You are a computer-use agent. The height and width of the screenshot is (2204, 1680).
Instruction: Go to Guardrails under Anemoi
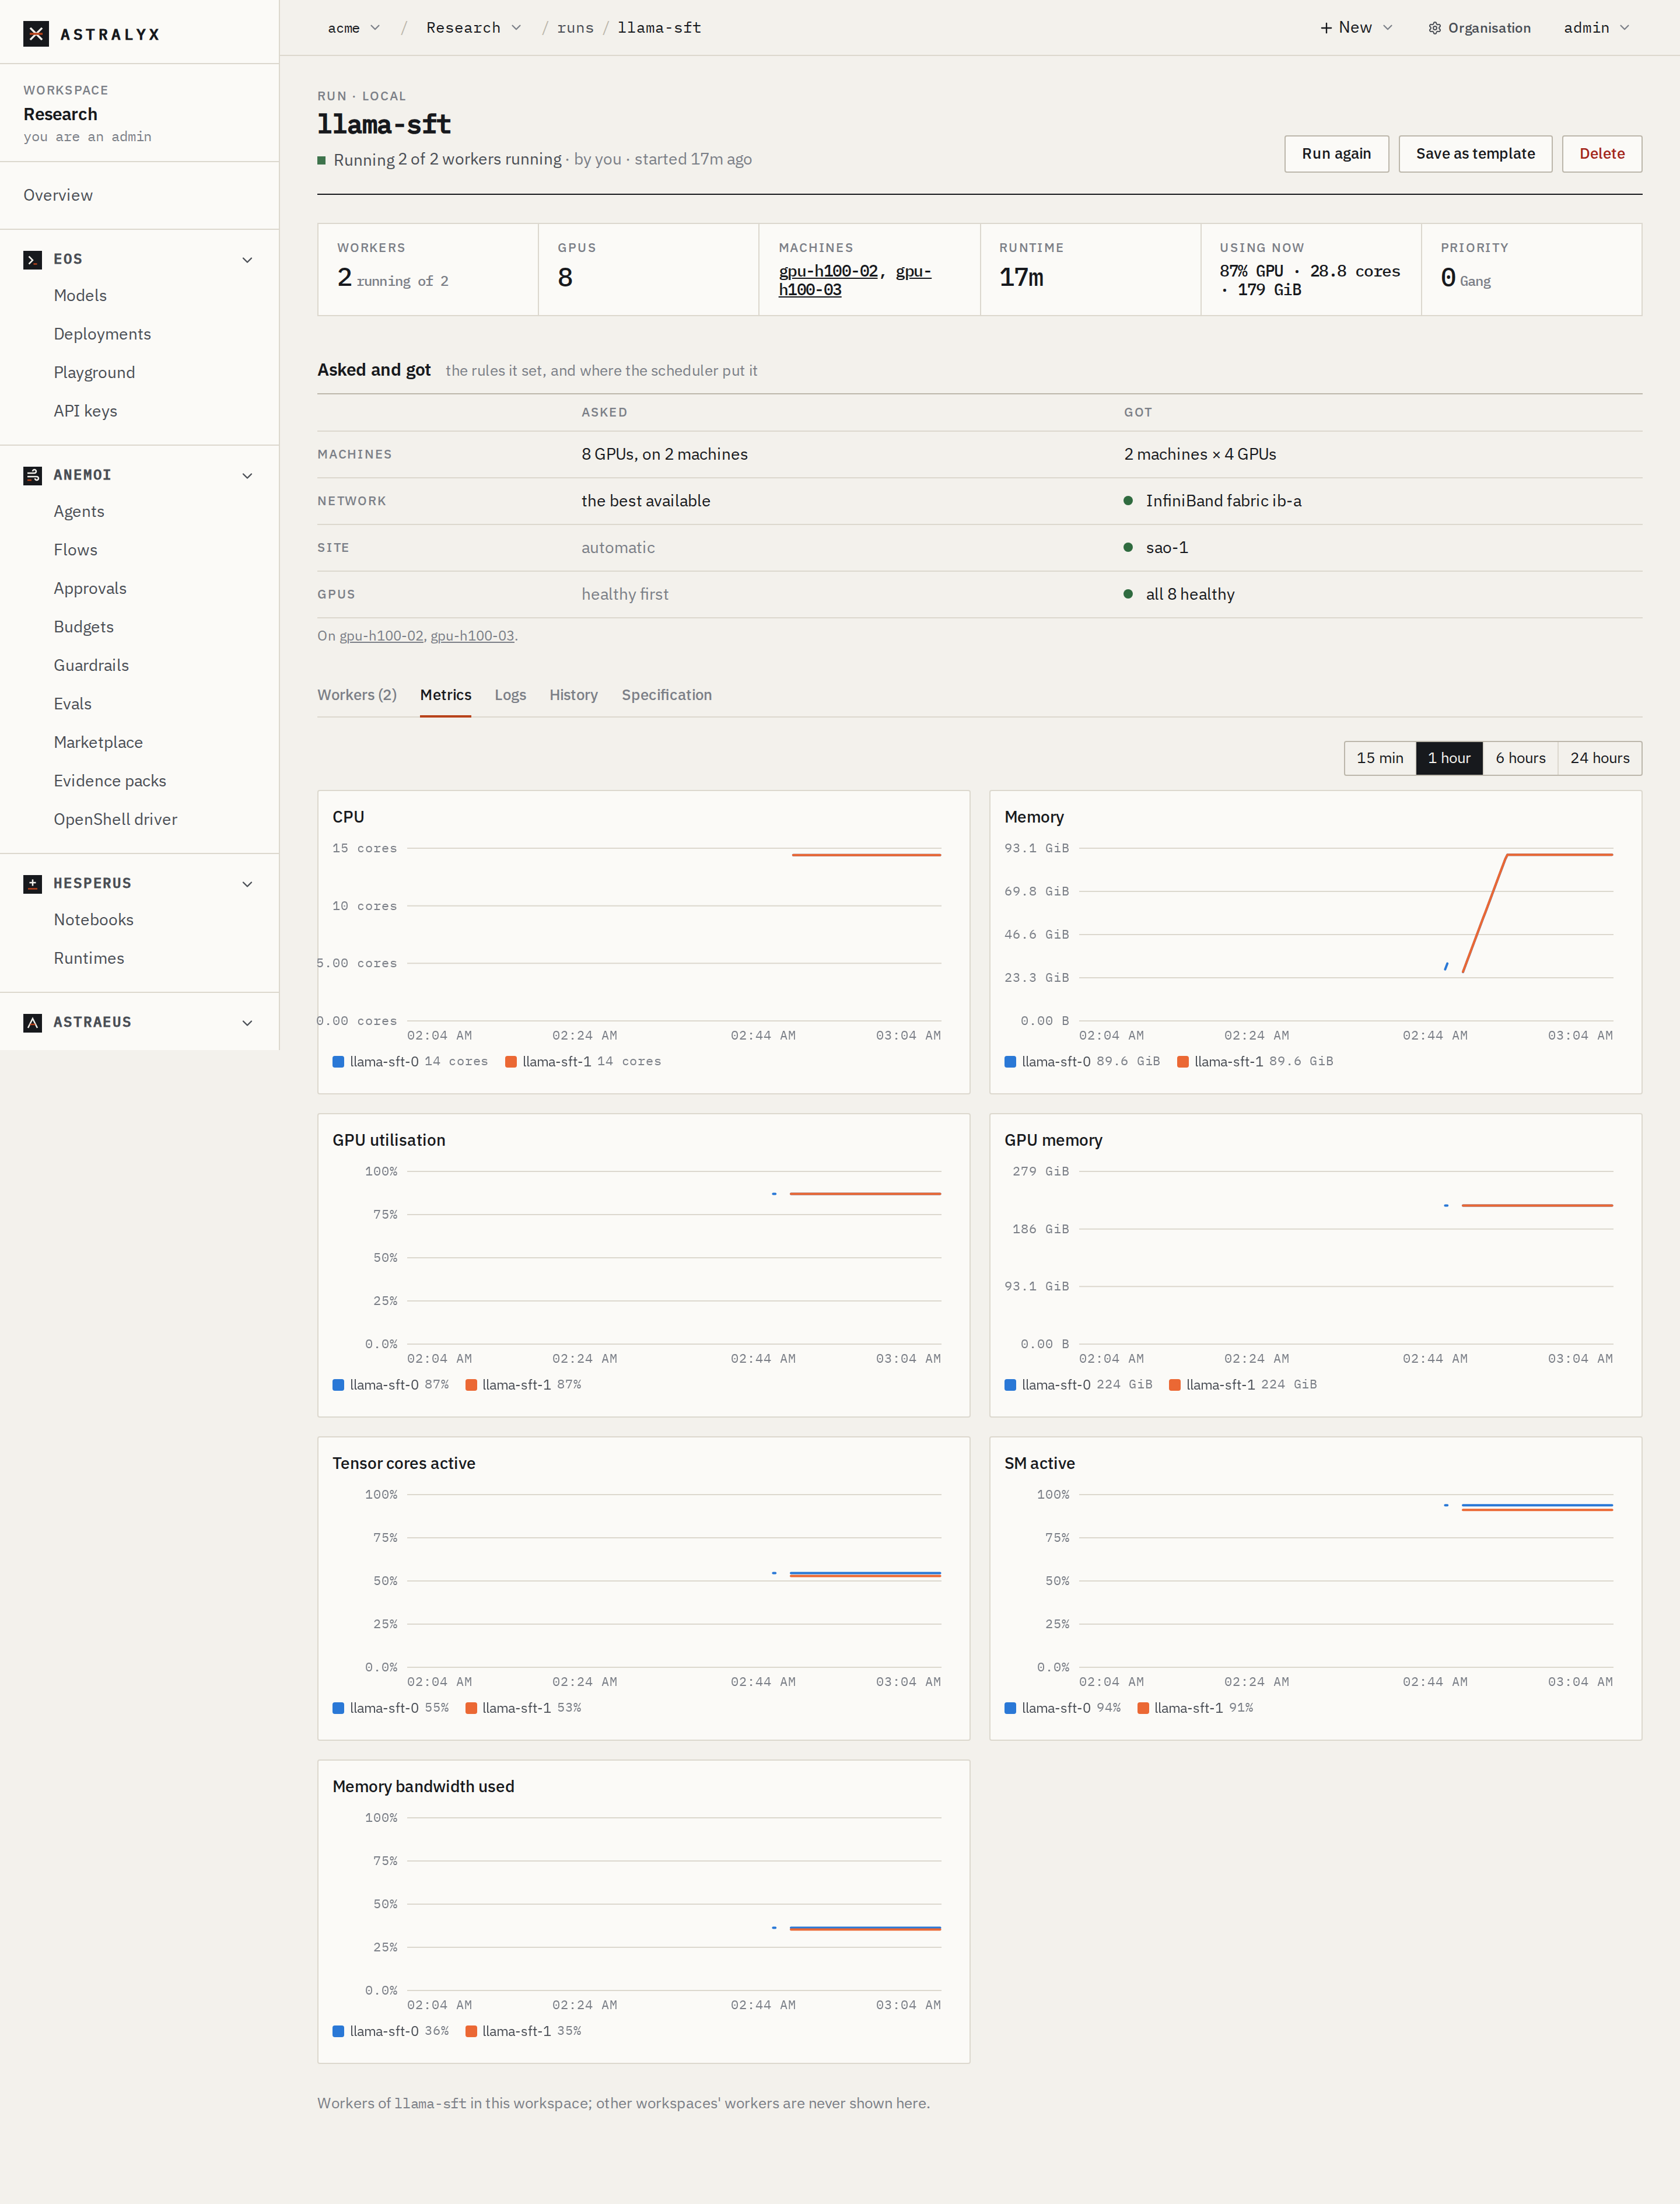click(x=91, y=666)
